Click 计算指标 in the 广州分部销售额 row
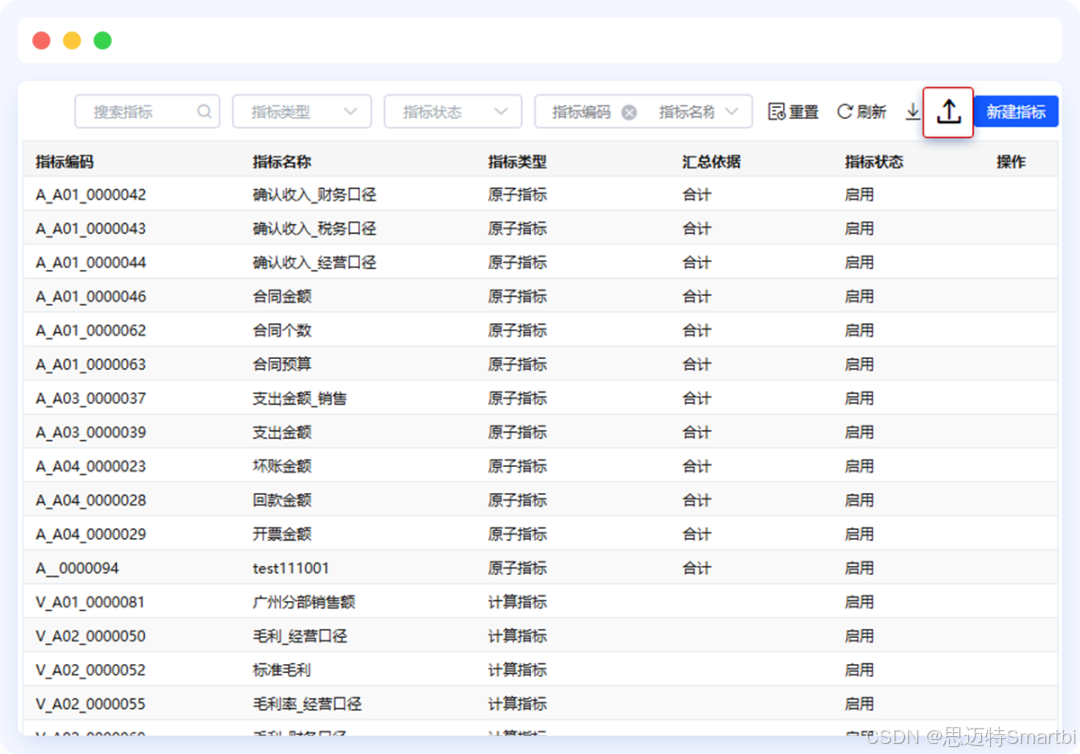 coord(517,603)
